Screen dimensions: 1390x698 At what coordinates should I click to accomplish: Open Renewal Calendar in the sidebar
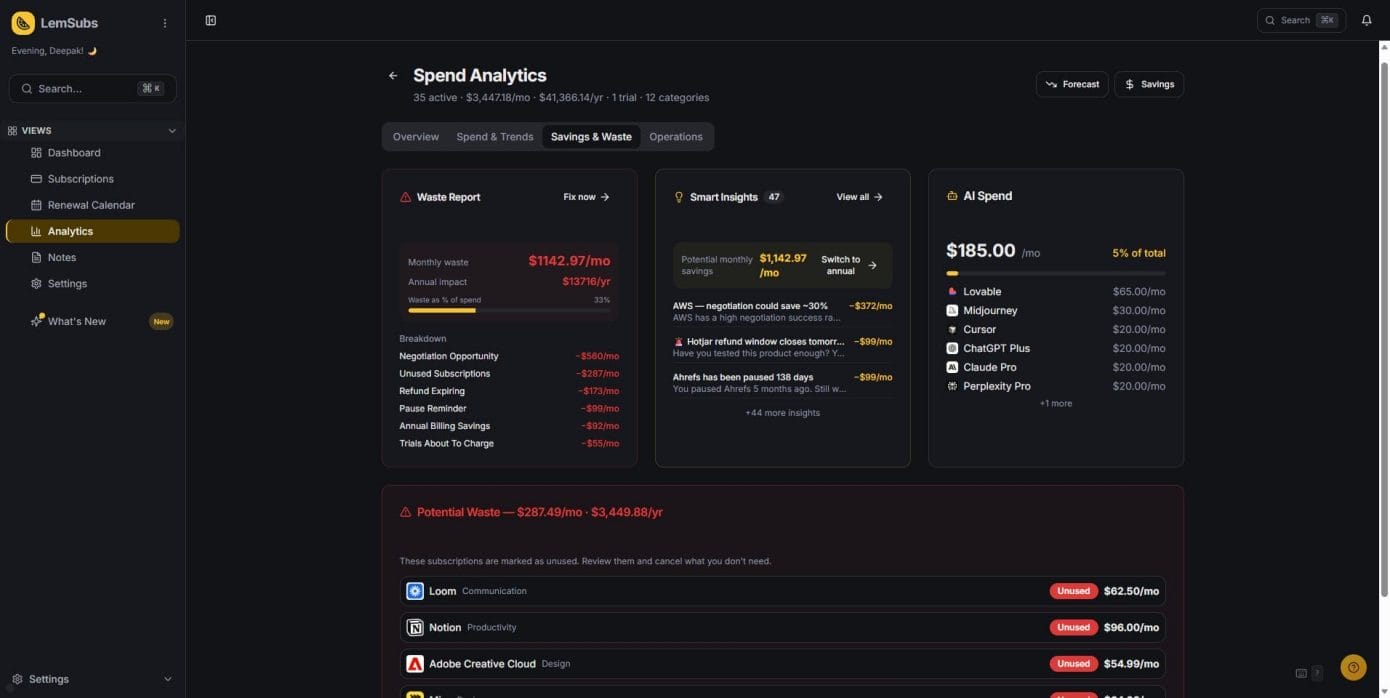pos(91,205)
